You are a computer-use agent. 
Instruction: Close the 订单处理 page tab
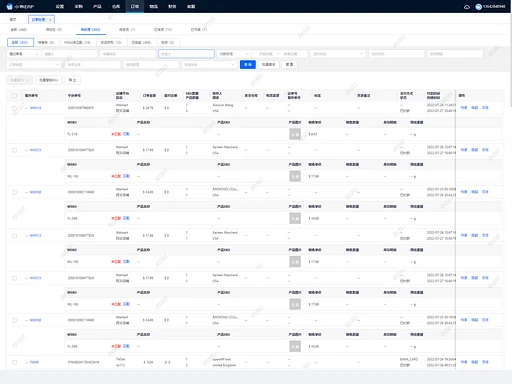50,20
